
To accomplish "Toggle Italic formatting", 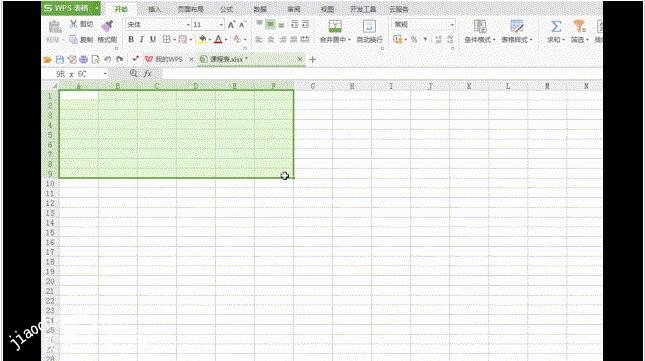I will (x=142, y=39).
